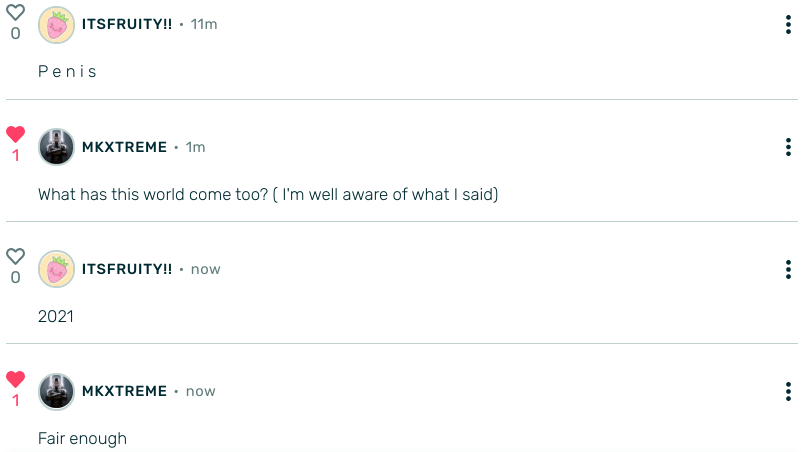801x452 pixels.
Task: Click MKXTREME avatar beside "Fair enough" comment
Action: tap(56, 391)
